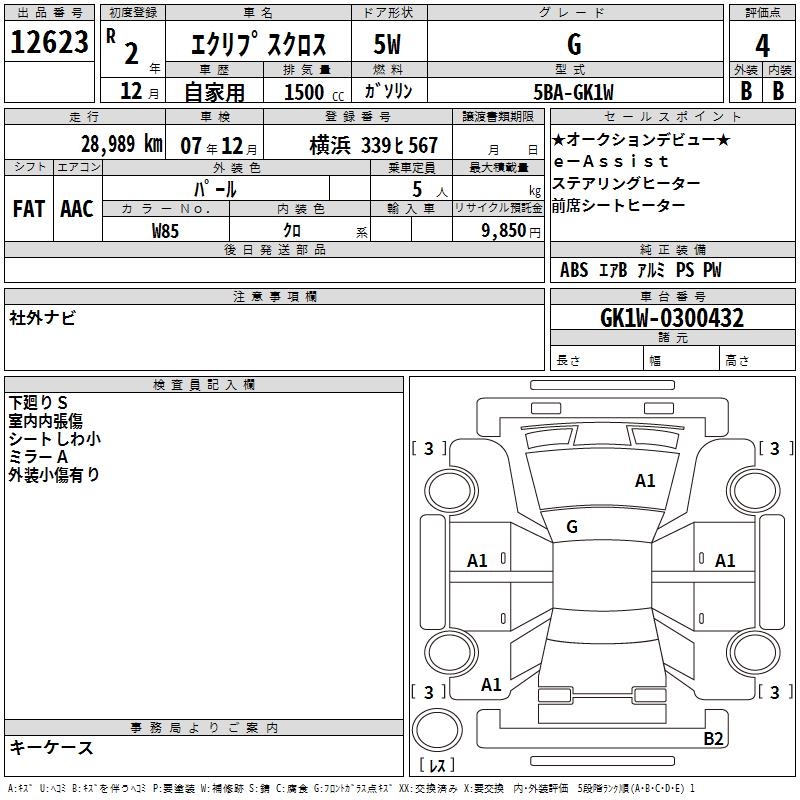Click the top-left [3] tire rating marker
This screenshot has height=800, width=800.
tap(430, 449)
